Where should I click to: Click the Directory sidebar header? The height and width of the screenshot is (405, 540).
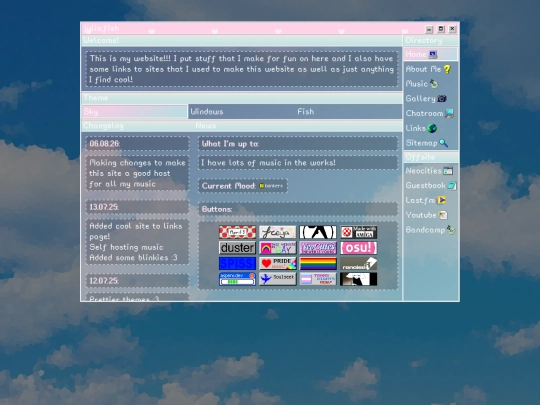[x=431, y=40]
